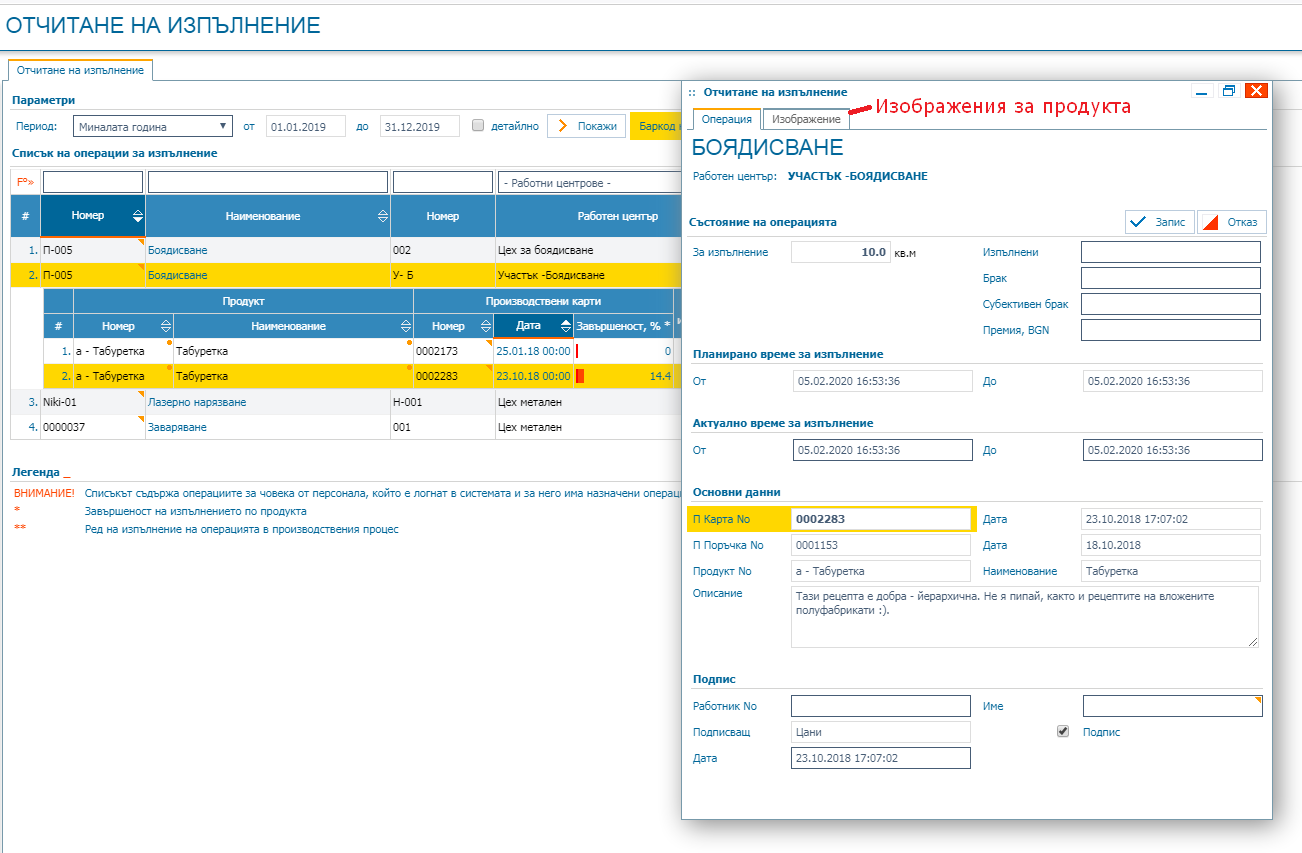
Task: Select the main Отчитане на изпълнение tab
Action: coord(80,70)
